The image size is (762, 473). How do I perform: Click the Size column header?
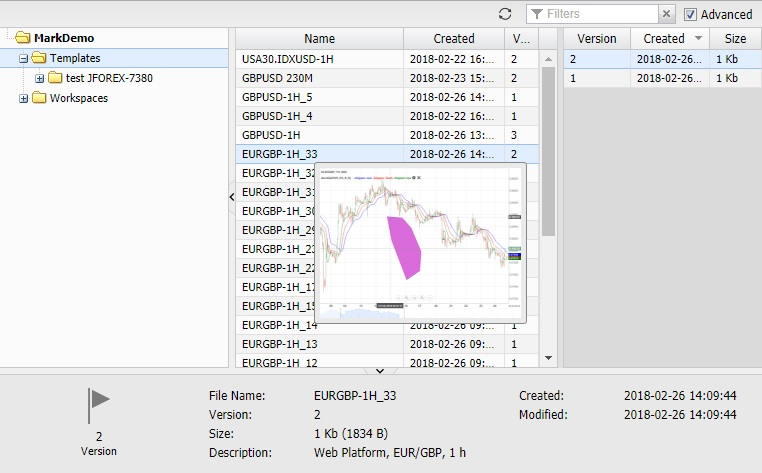pos(735,38)
